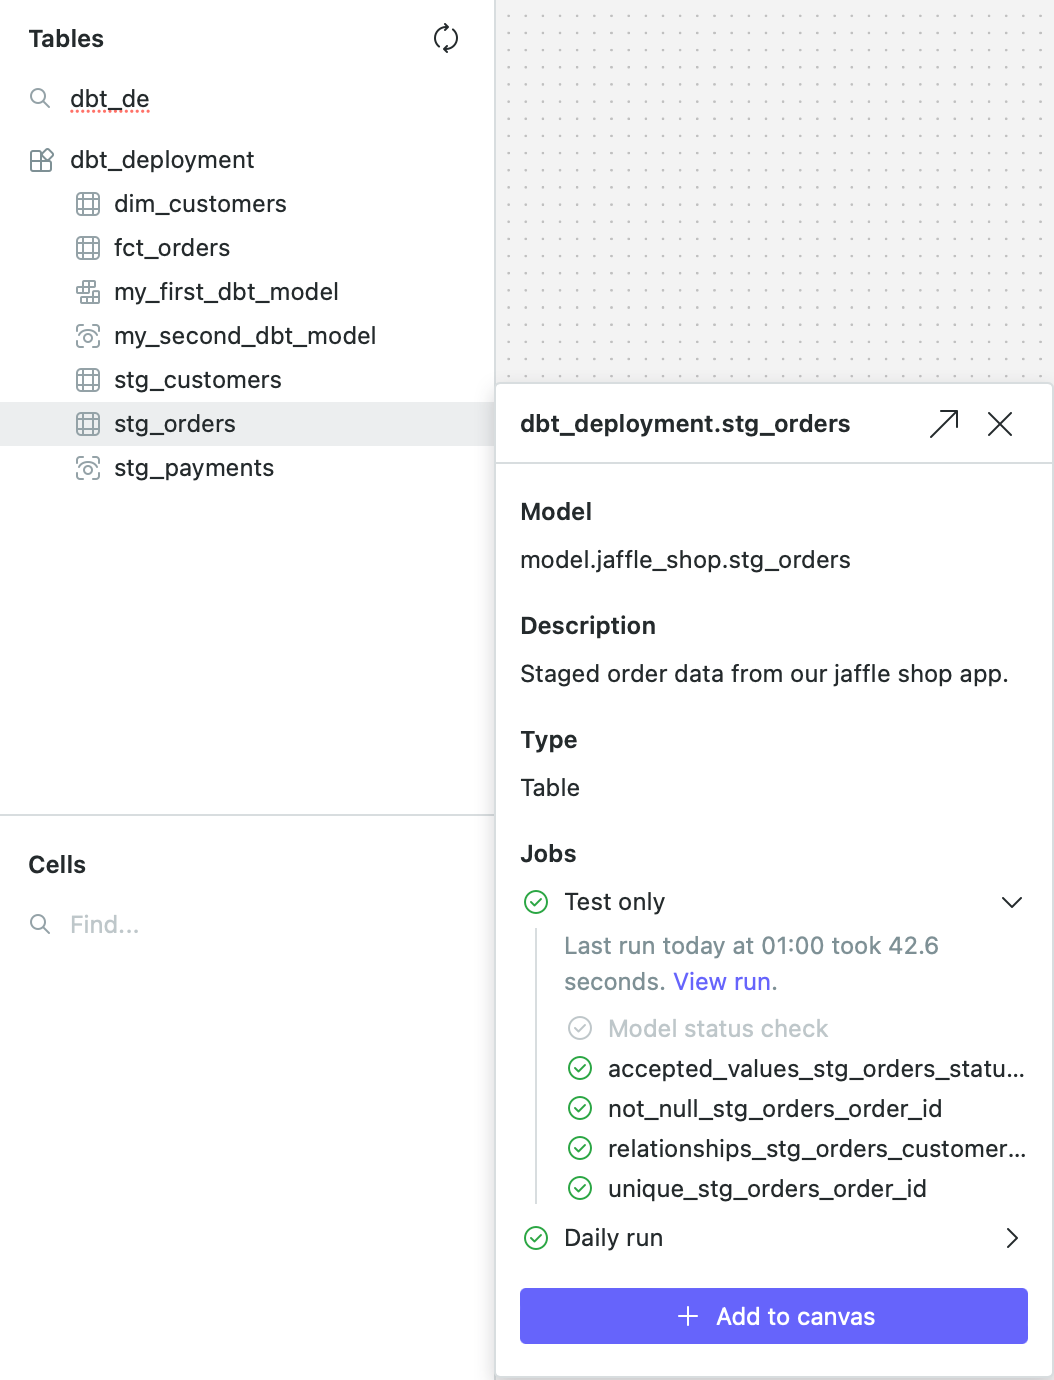Image resolution: width=1054 pixels, height=1380 pixels.
Task: Click the table icon beside fct_orders
Action: point(88,247)
